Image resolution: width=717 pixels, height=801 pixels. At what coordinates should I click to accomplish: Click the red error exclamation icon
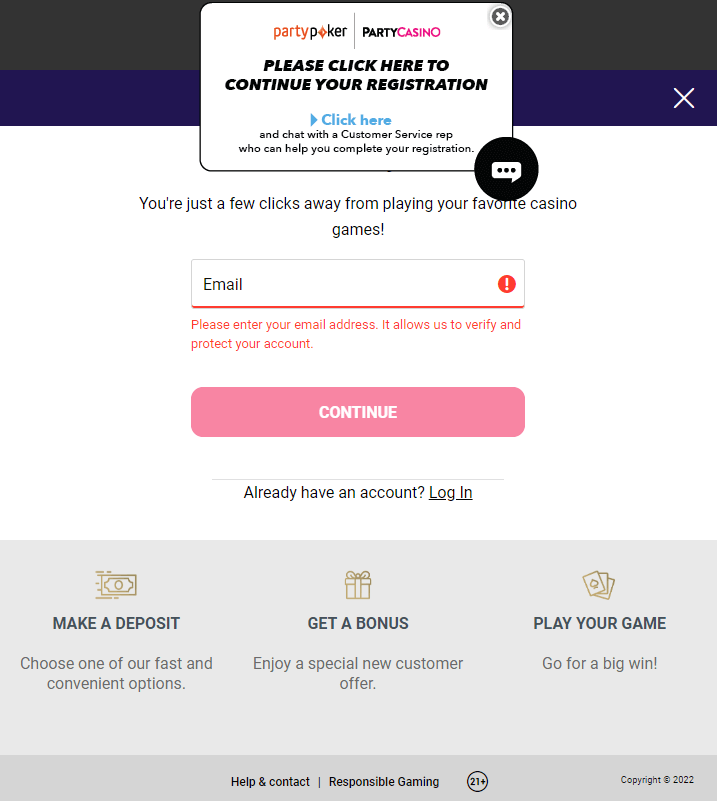tap(507, 284)
